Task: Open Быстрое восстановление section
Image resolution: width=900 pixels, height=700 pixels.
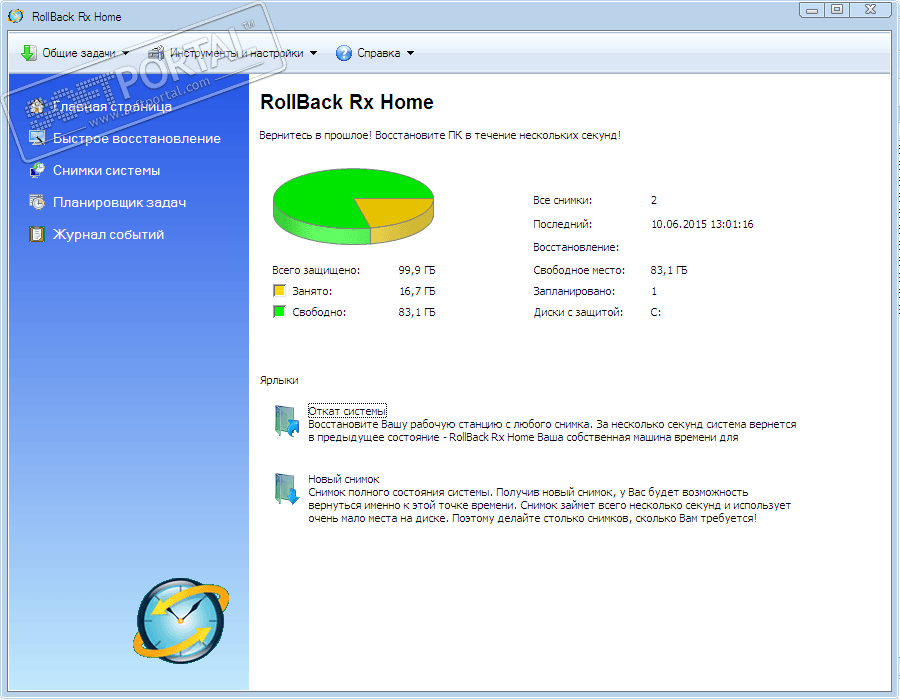Action: (x=137, y=138)
